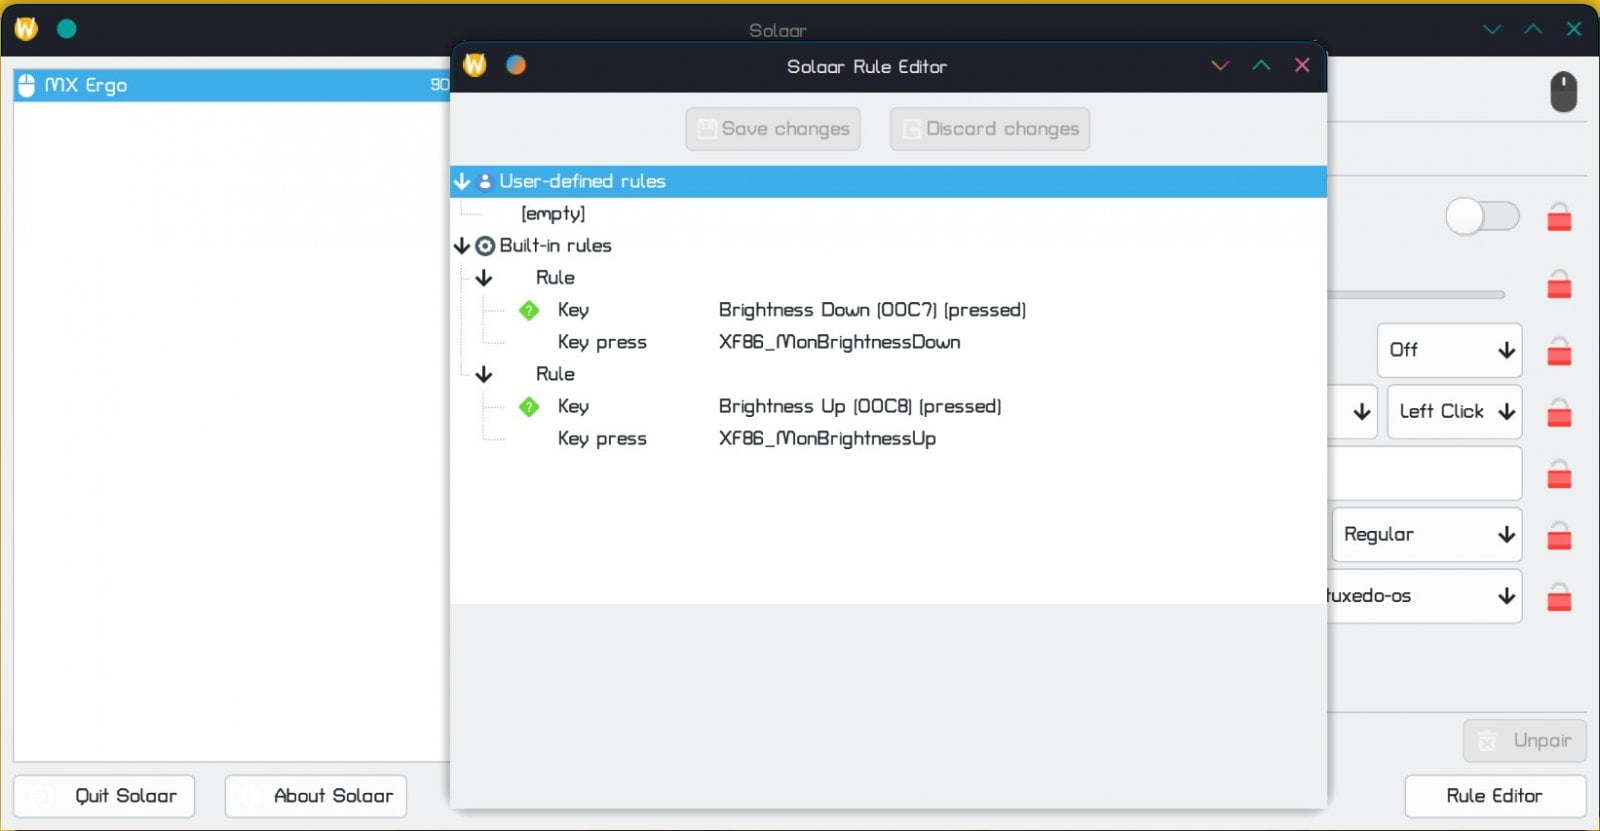Collapse the Rule containing Brightness Up

coord(484,374)
